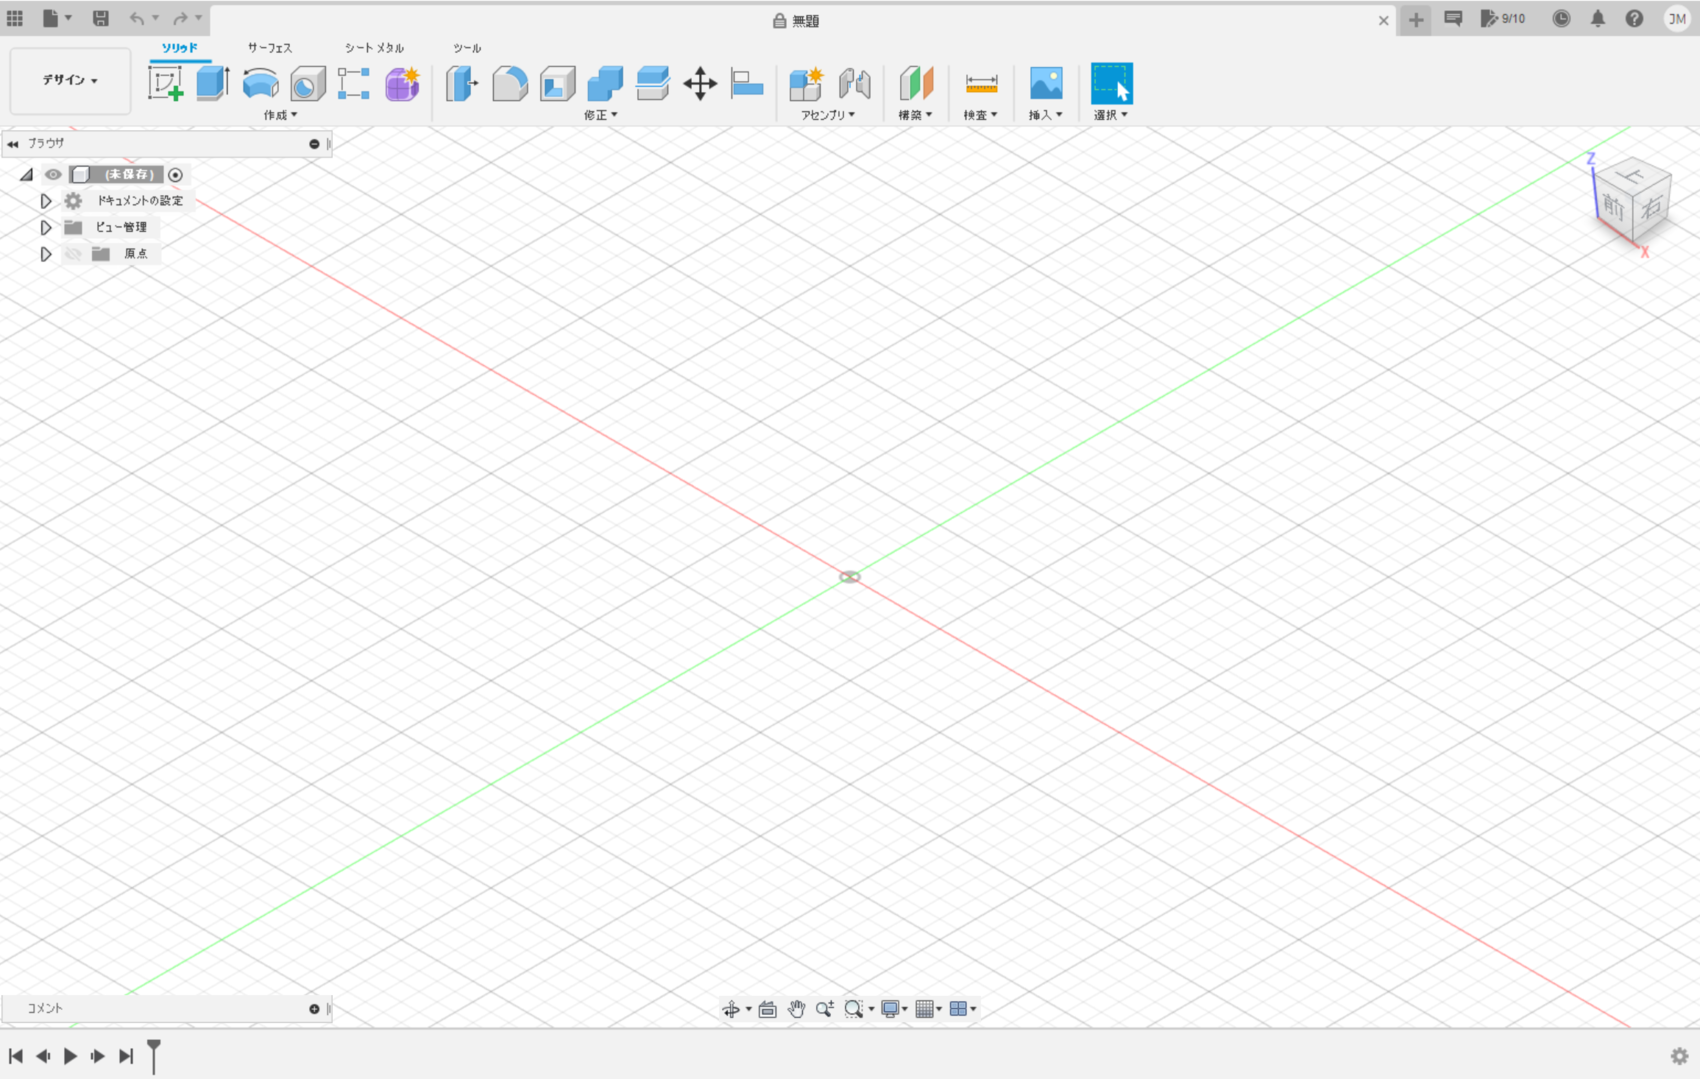Activate the Select tool
The image size is (1700, 1079).
click(1111, 83)
